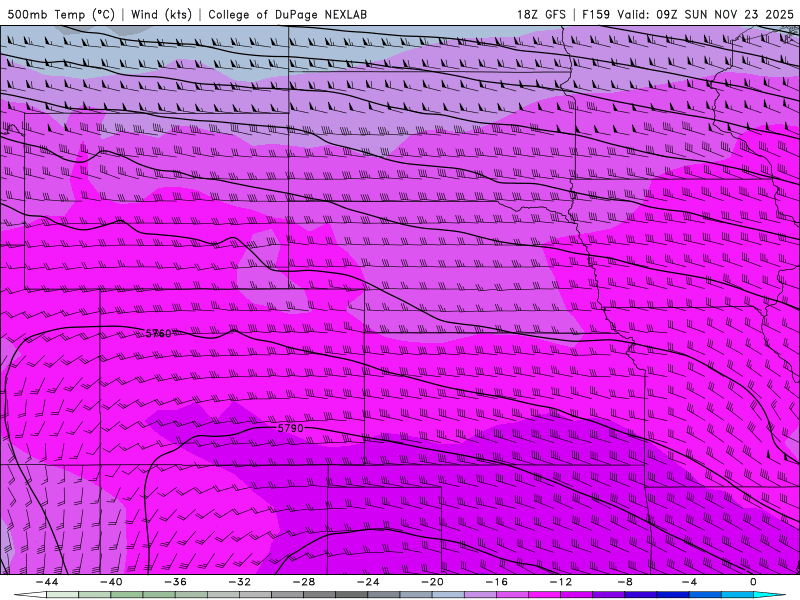Click the white arrow end of colorbar
The height and width of the screenshot is (600, 800).
(x=30, y=595)
